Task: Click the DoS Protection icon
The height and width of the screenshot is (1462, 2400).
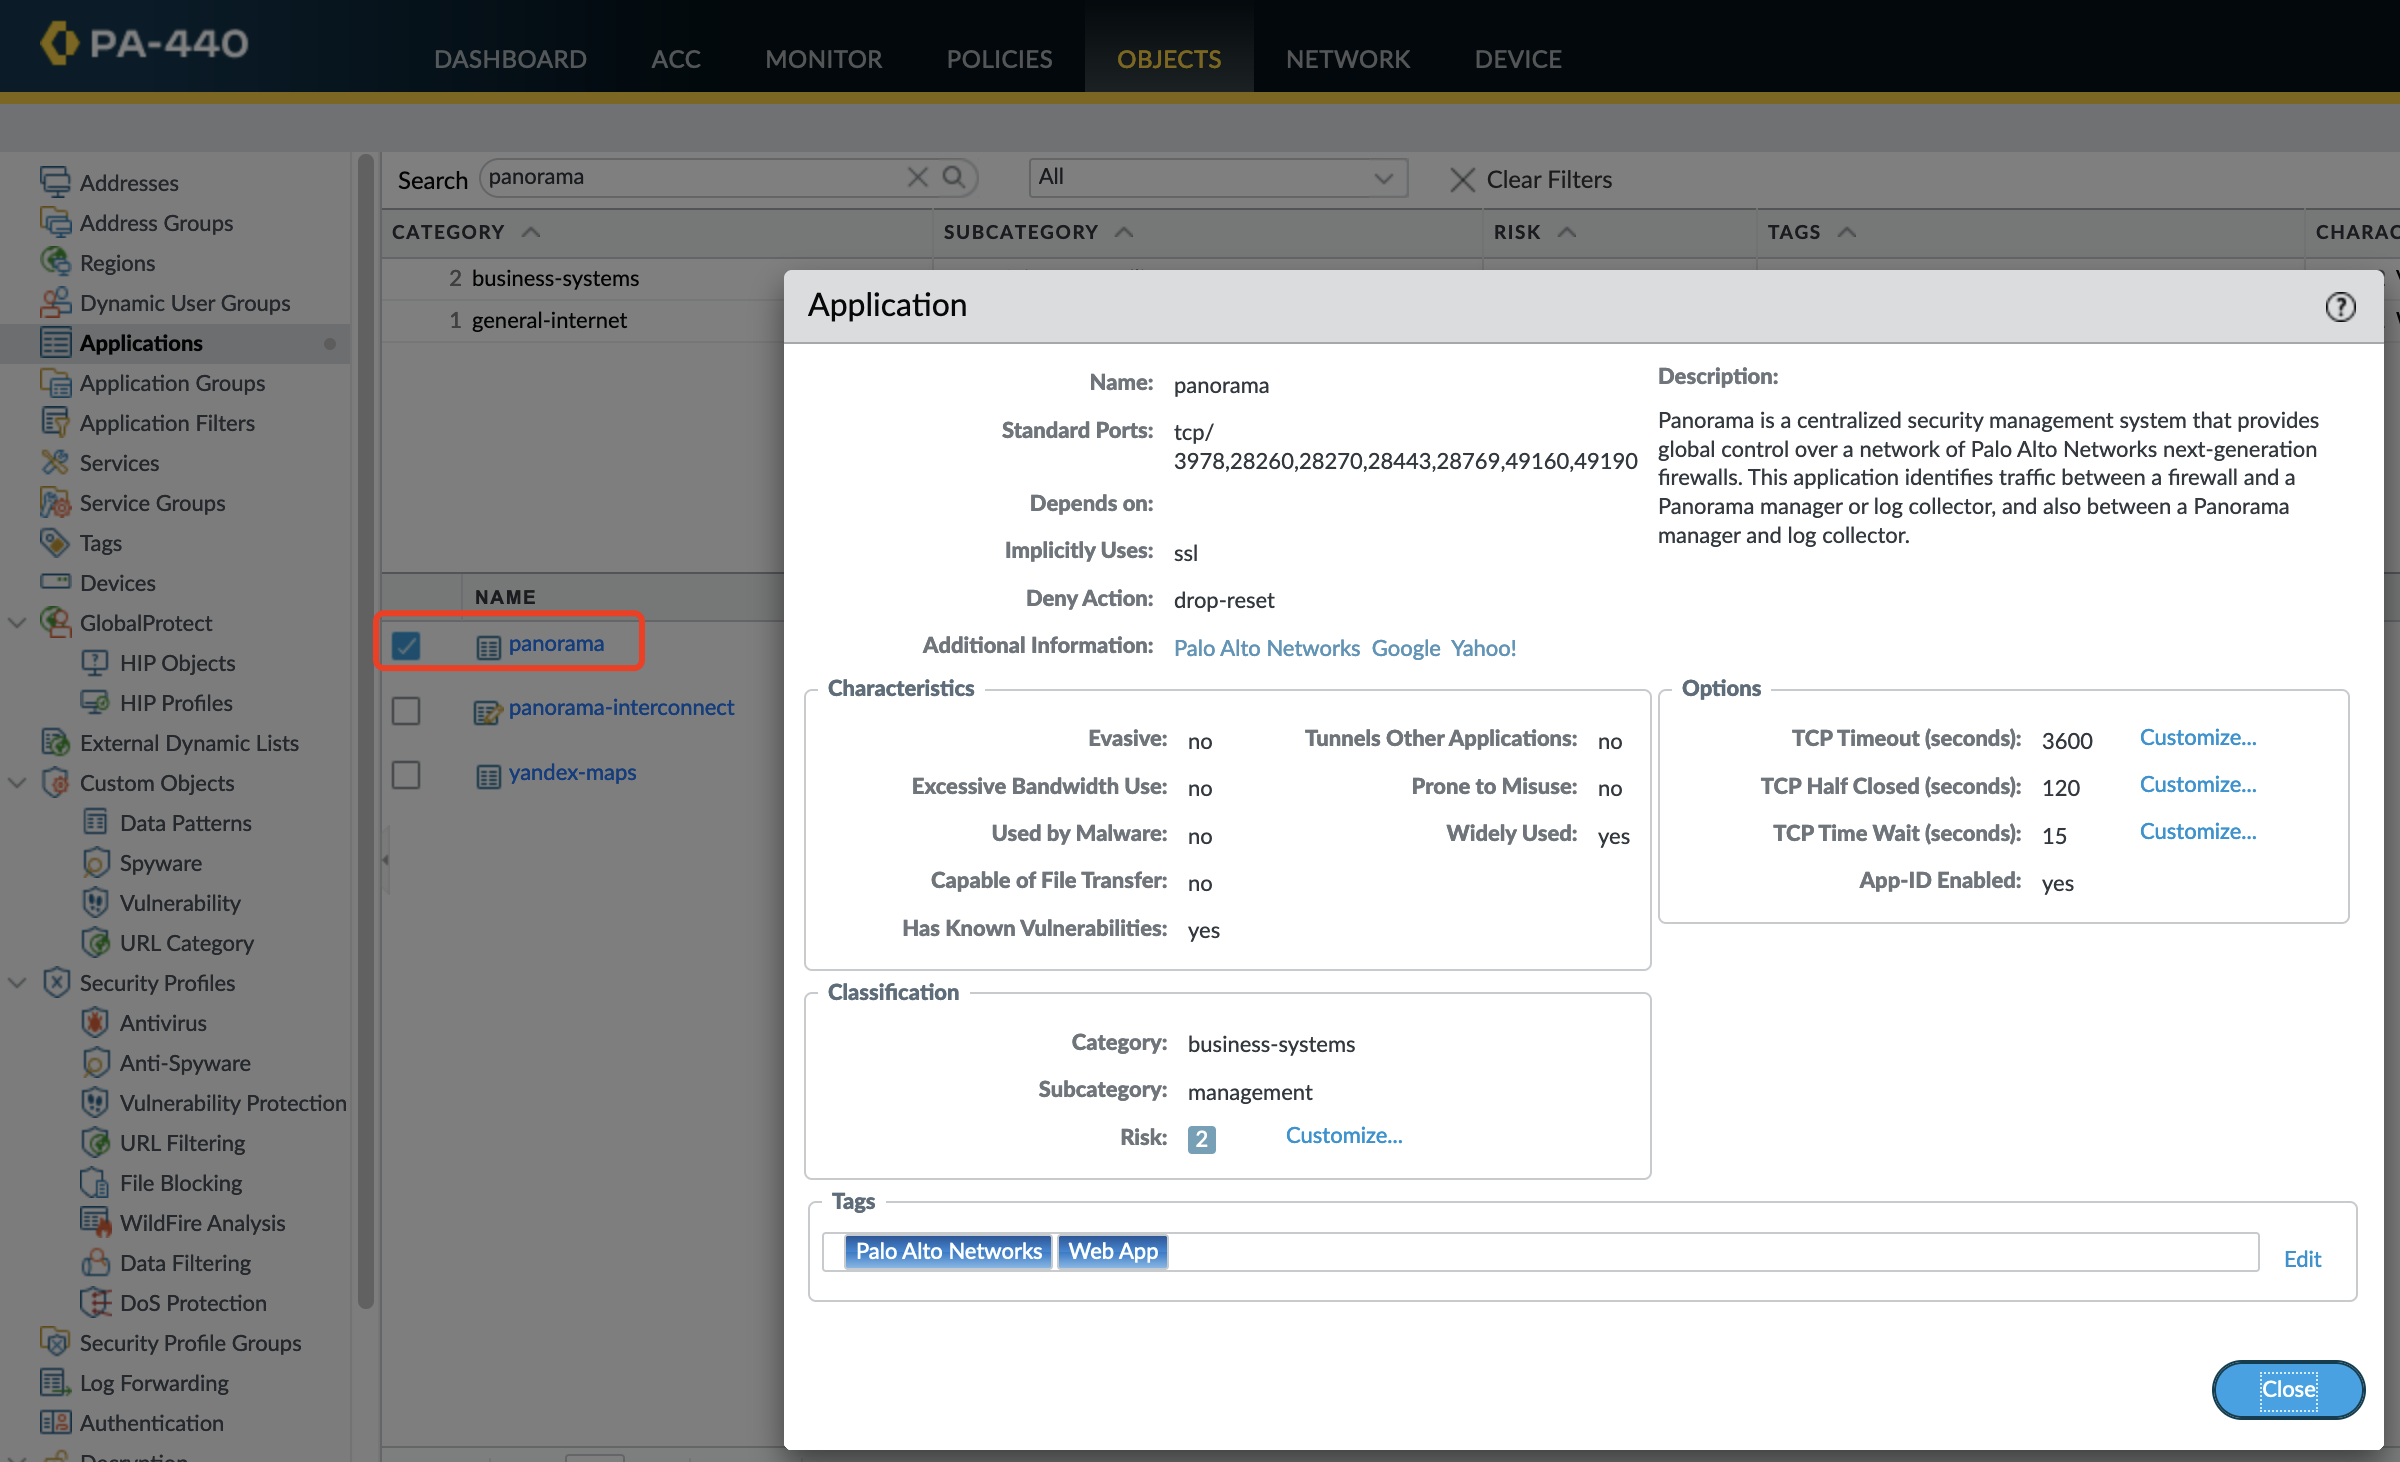Action: [95, 1302]
